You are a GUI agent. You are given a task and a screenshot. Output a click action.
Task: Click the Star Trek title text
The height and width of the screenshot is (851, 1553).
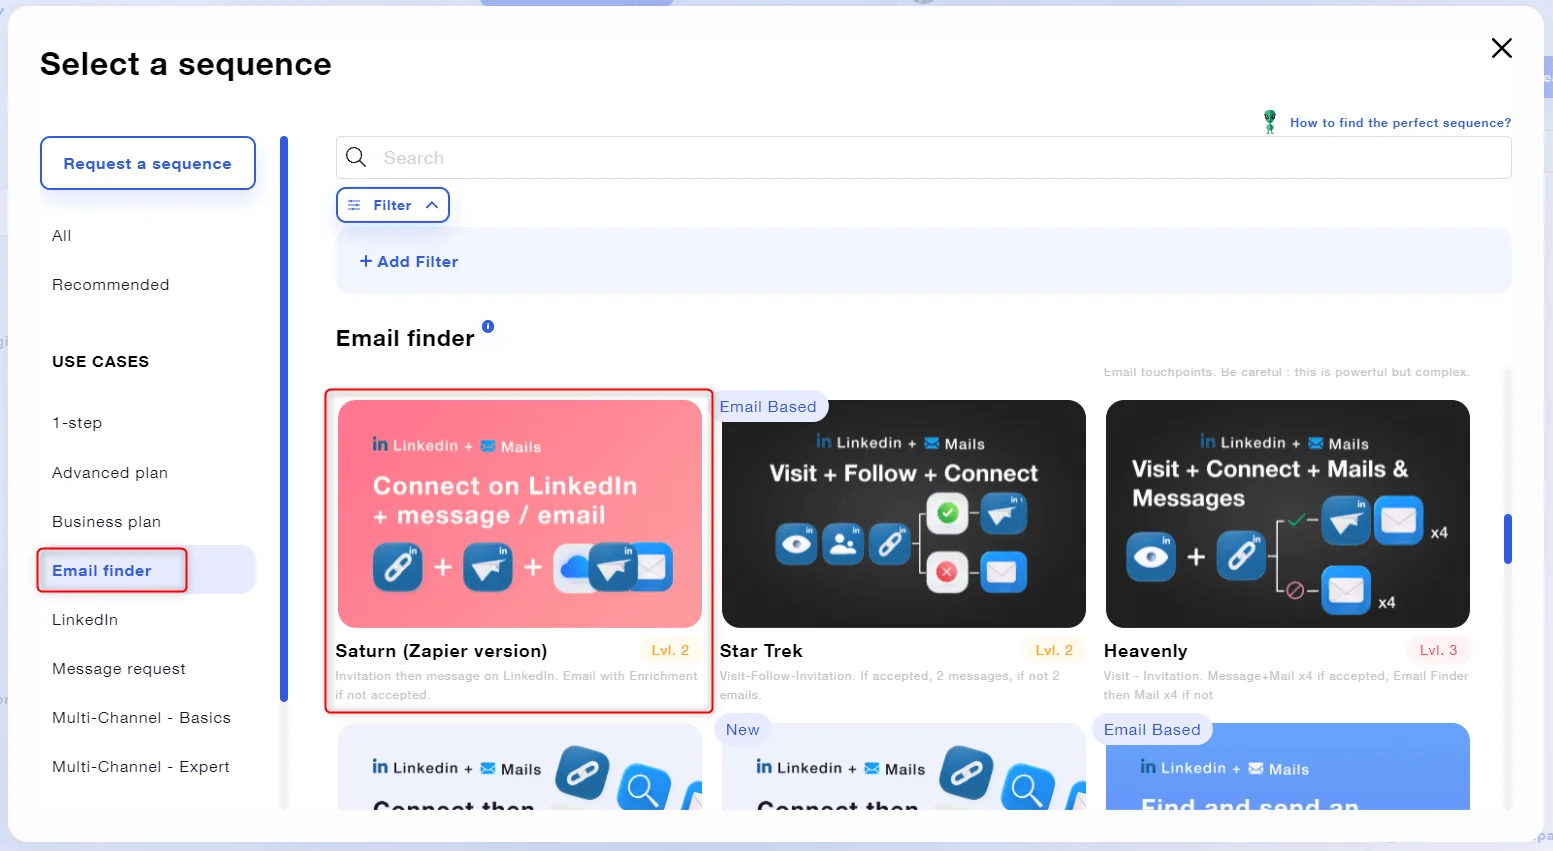(x=761, y=651)
